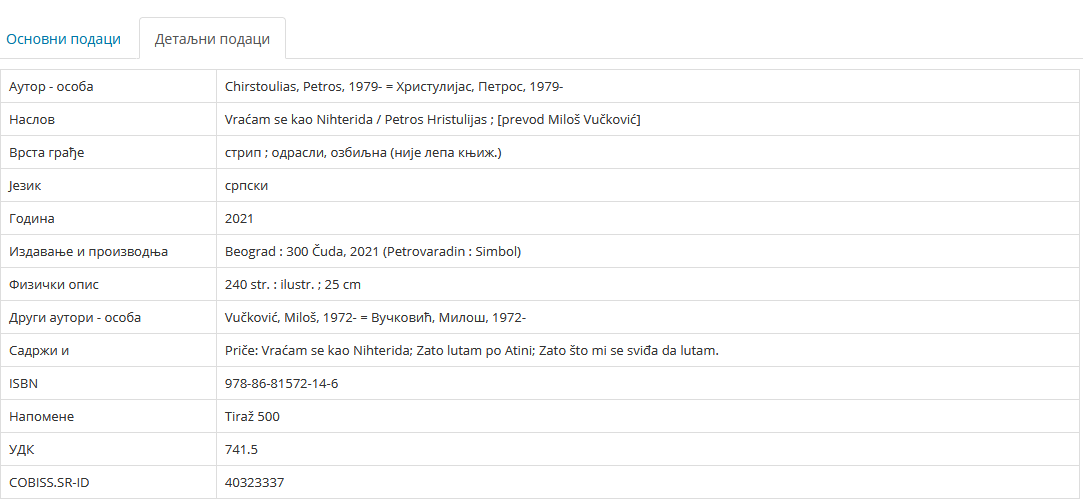Click the Други аутори - особа label

[x=75, y=318]
